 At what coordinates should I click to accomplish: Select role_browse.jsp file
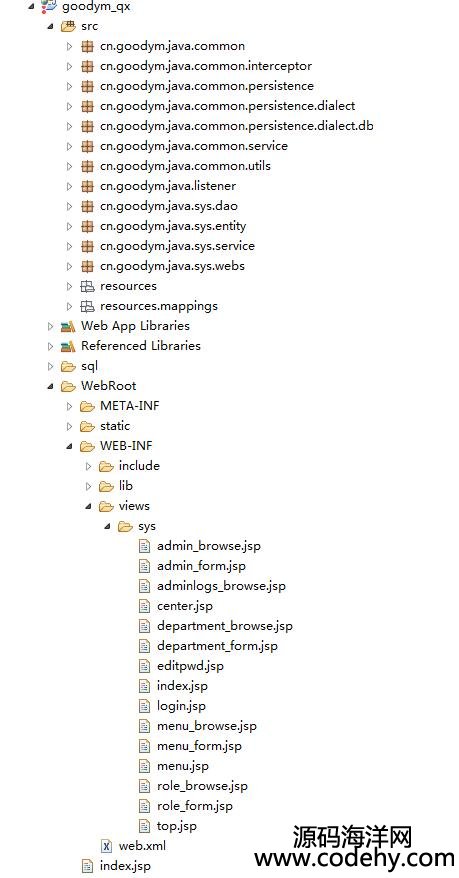[202, 786]
